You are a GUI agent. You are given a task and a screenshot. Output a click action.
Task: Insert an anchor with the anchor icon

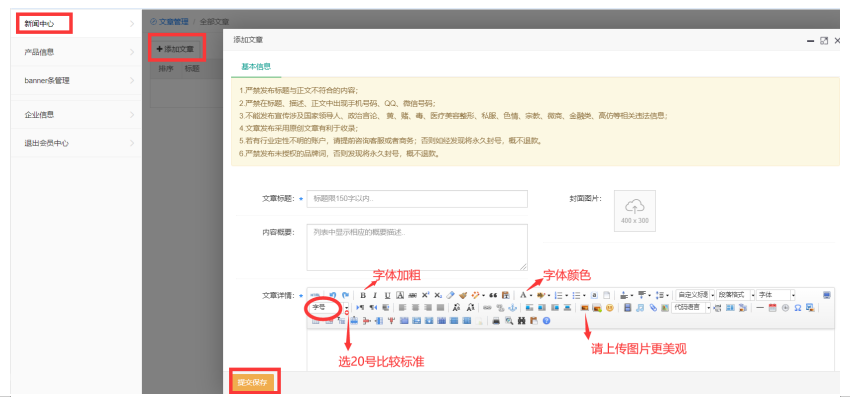[x=512, y=308]
